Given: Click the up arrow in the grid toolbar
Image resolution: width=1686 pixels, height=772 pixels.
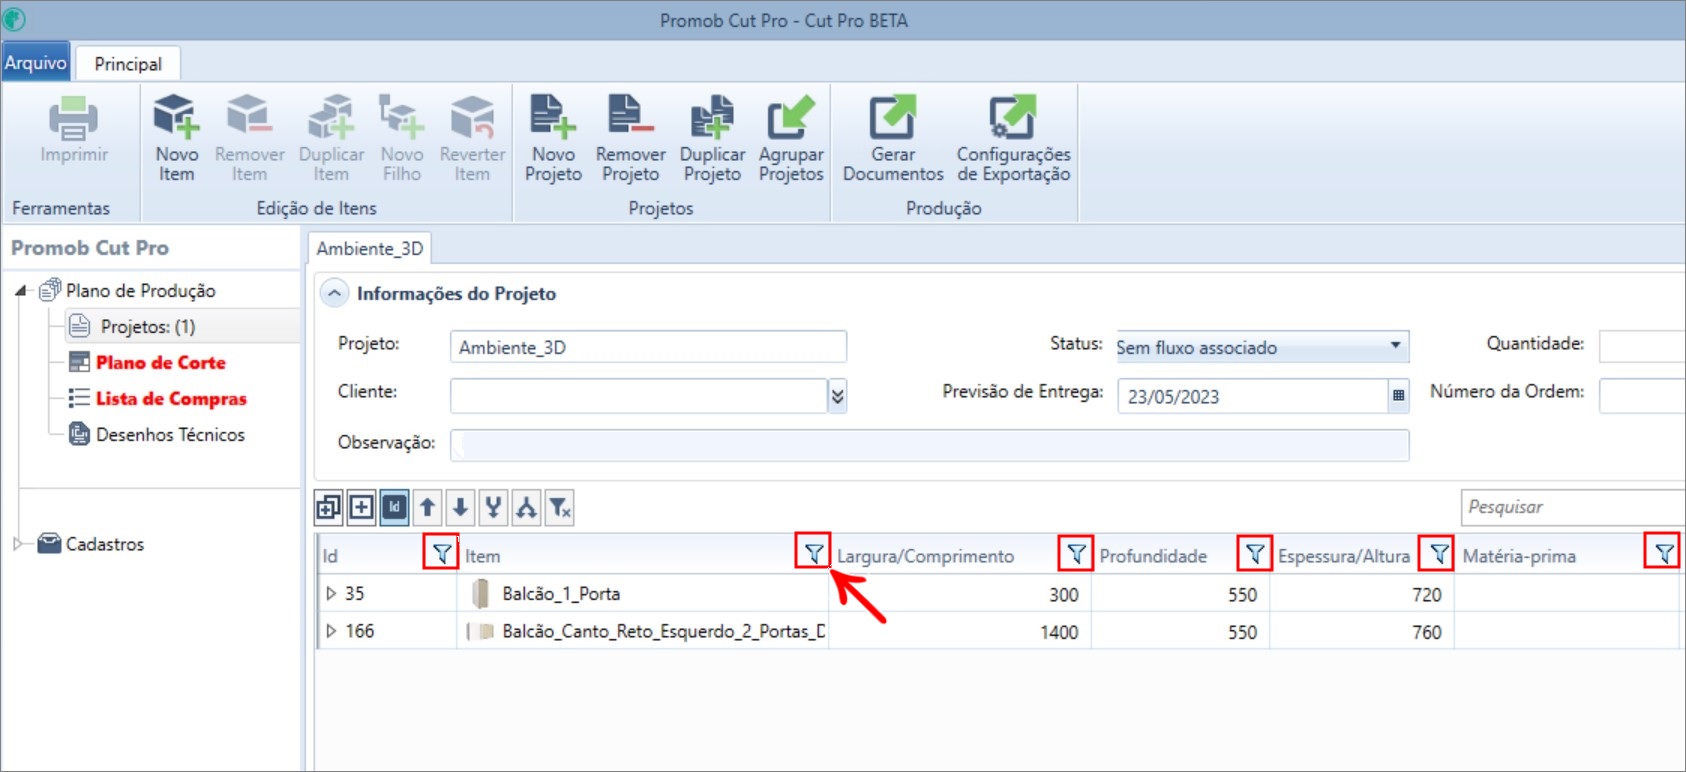Looking at the screenshot, I should click(427, 508).
